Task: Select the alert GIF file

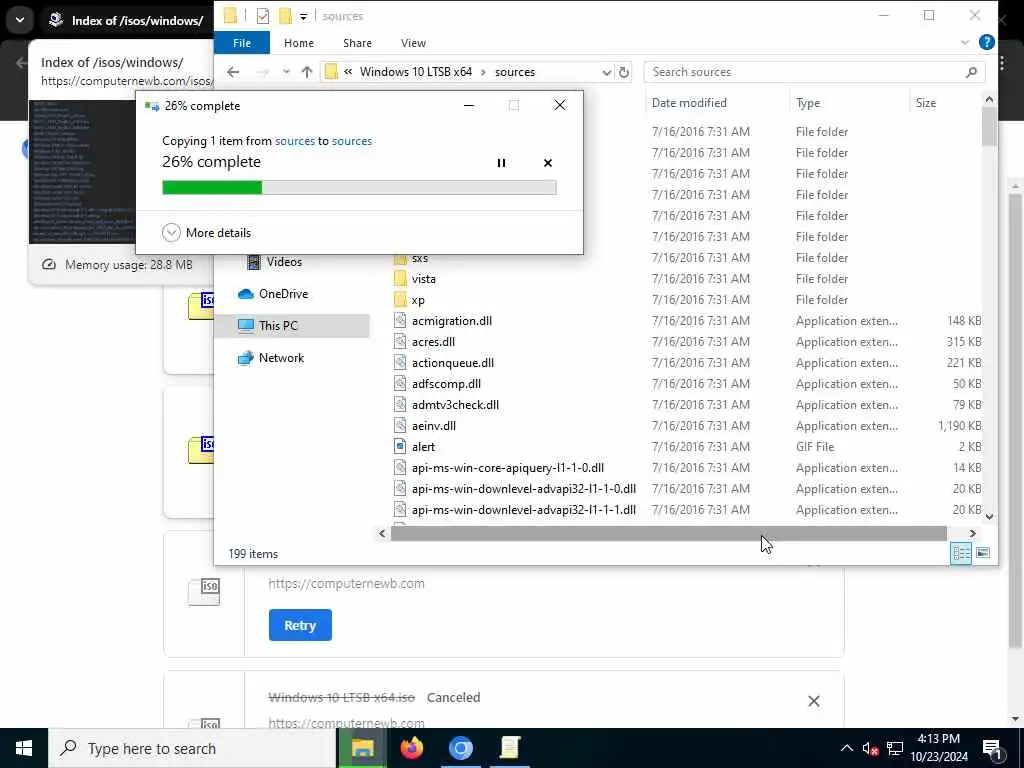Action: coord(423,447)
